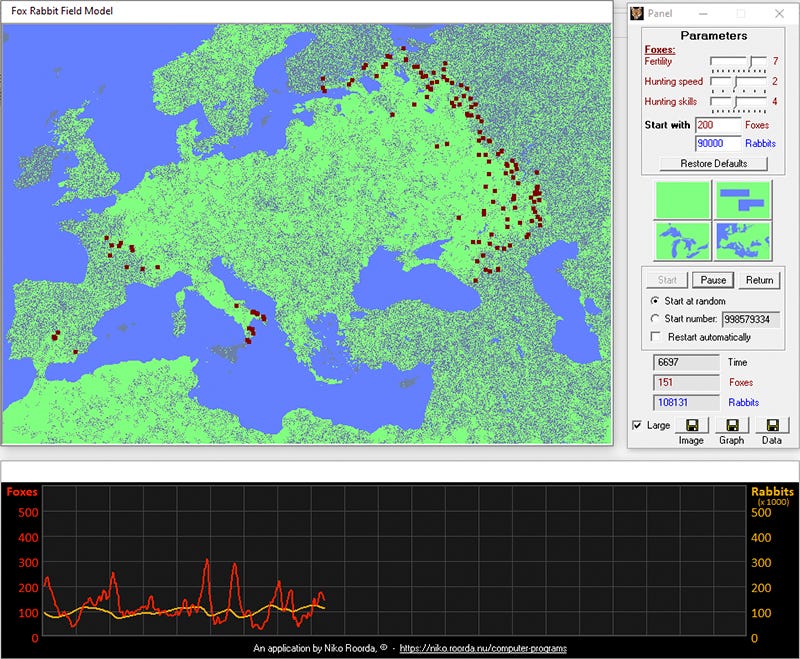Choose the Great Lakes map thumbnail

coord(682,241)
